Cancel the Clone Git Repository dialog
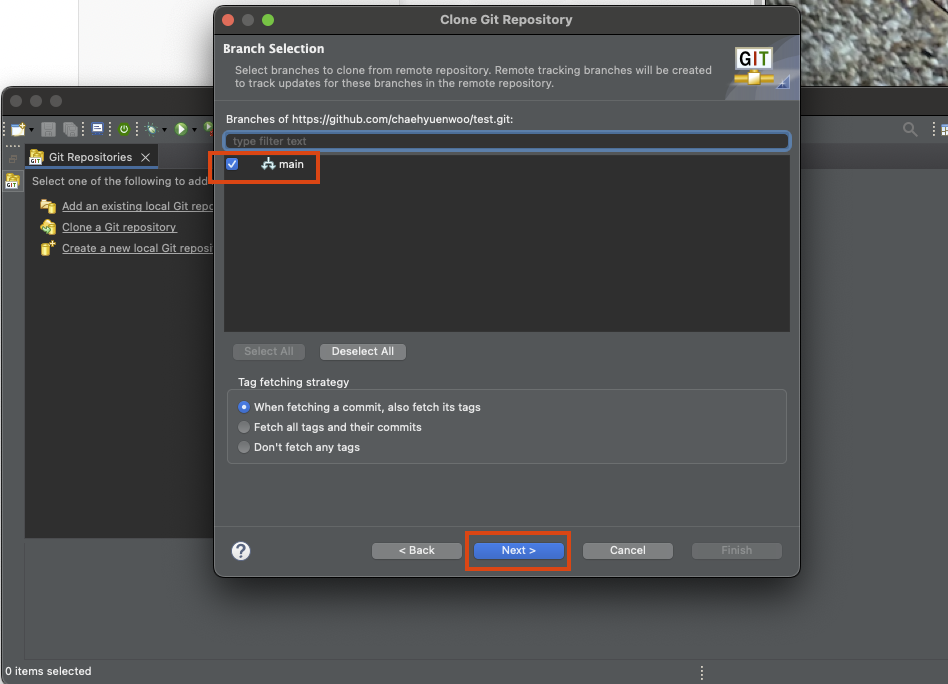The height and width of the screenshot is (684, 948). click(628, 550)
